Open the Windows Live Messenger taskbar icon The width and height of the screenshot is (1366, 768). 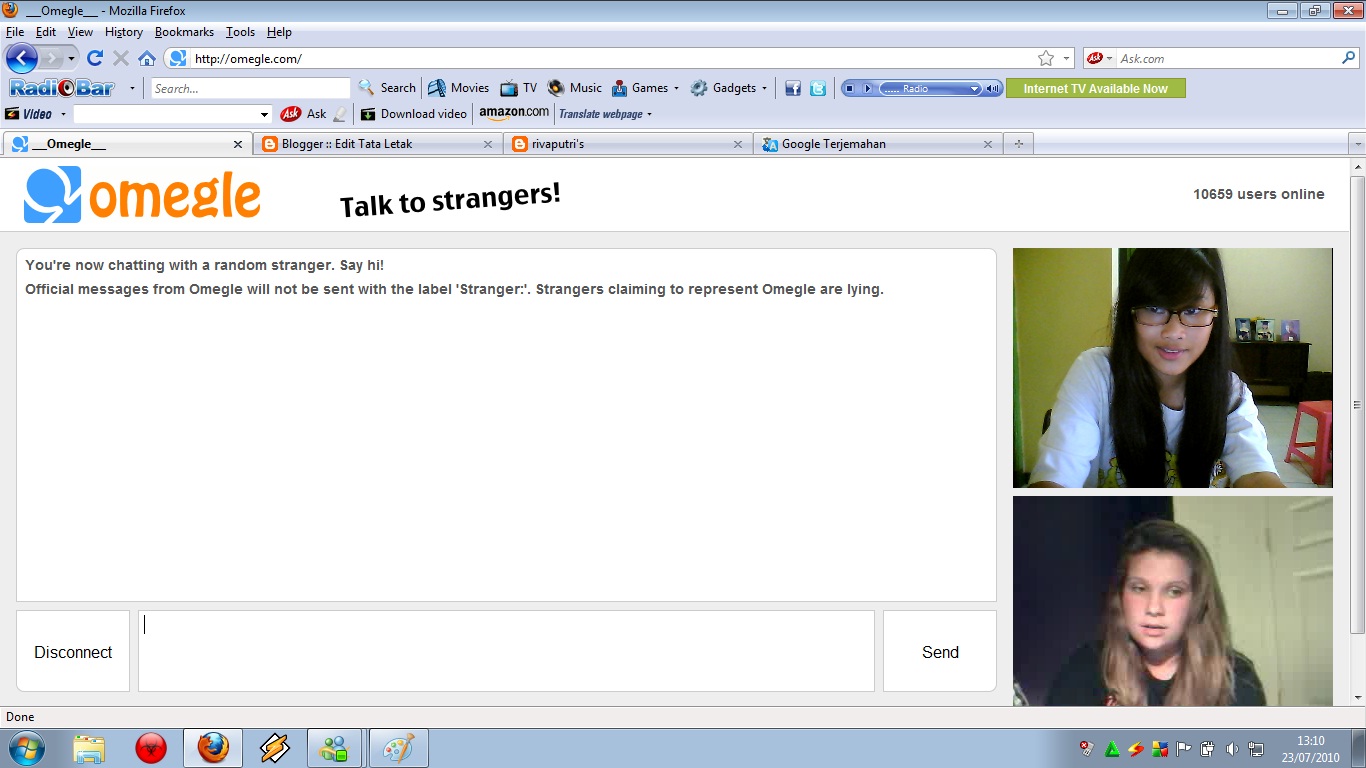pos(336,748)
